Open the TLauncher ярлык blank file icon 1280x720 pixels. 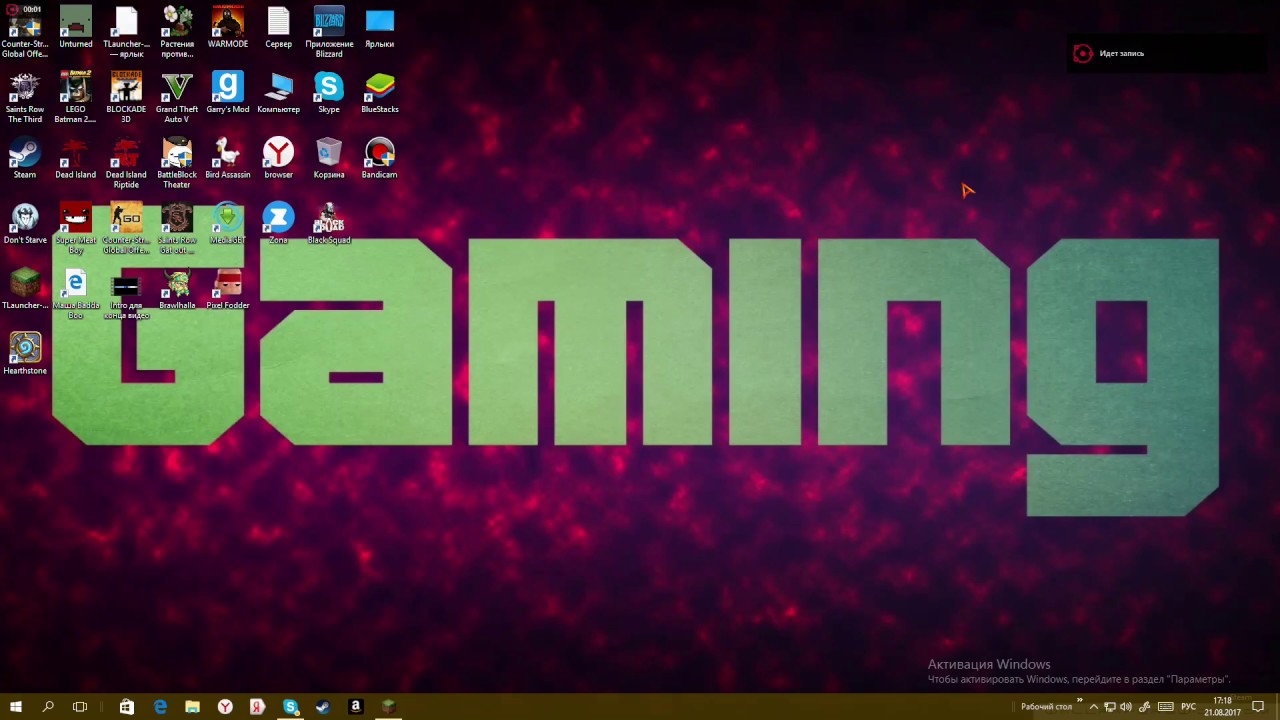[126, 32]
